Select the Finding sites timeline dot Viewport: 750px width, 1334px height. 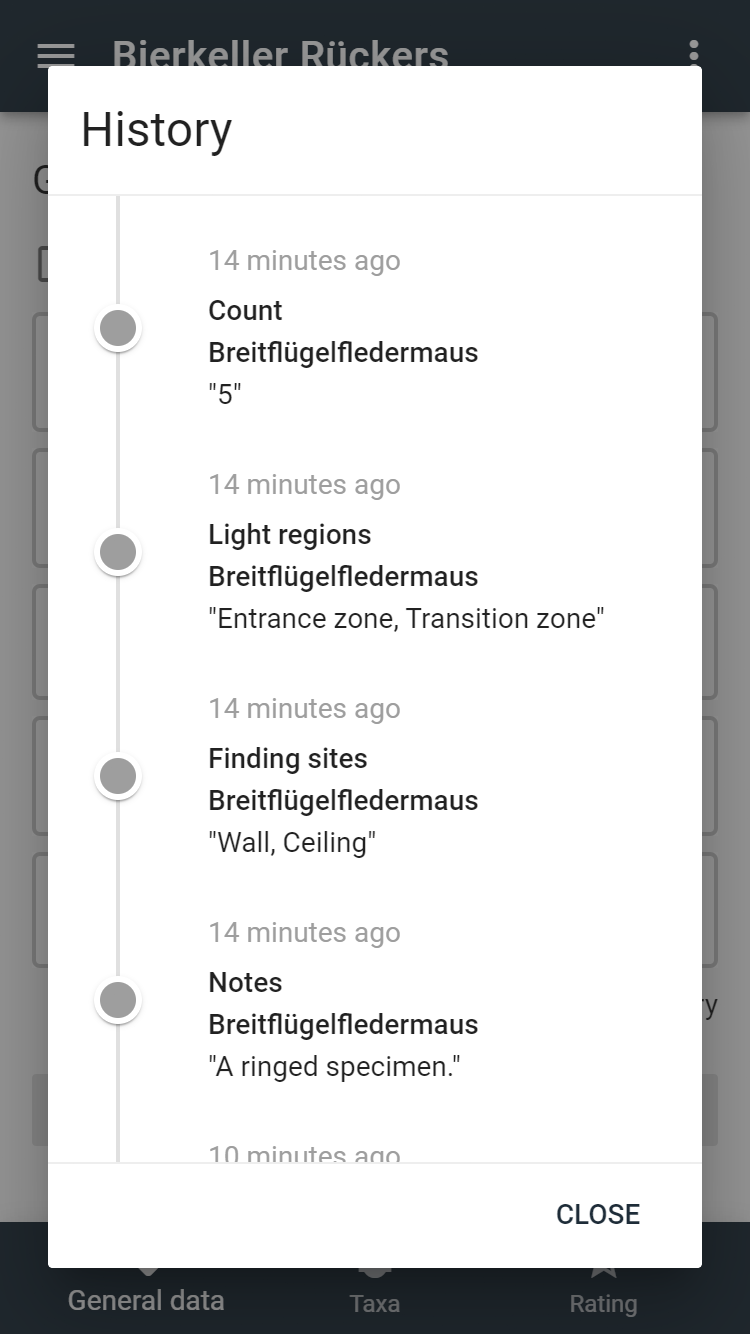coord(118,776)
